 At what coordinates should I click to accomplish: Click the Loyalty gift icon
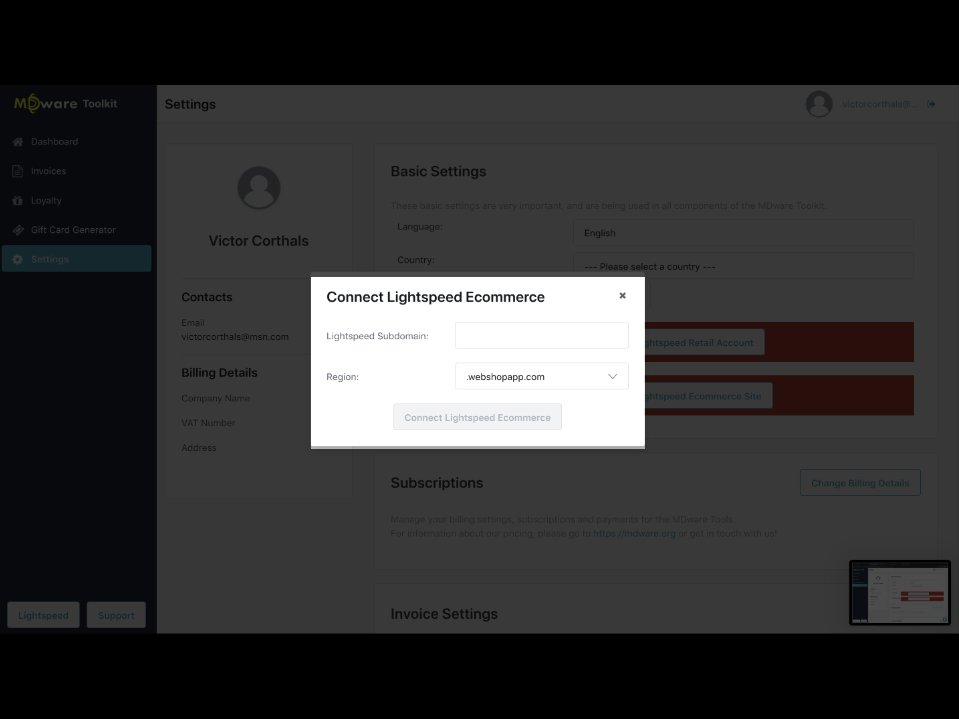(x=18, y=201)
